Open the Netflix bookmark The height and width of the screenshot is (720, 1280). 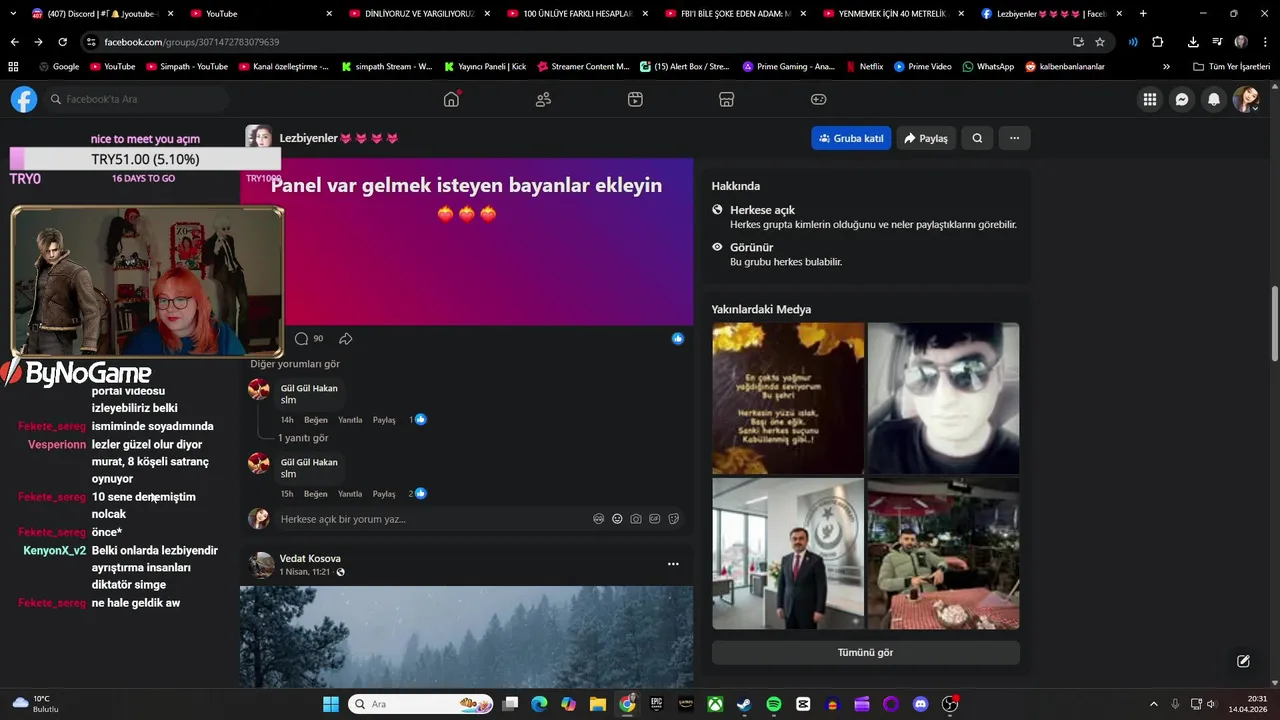point(865,66)
